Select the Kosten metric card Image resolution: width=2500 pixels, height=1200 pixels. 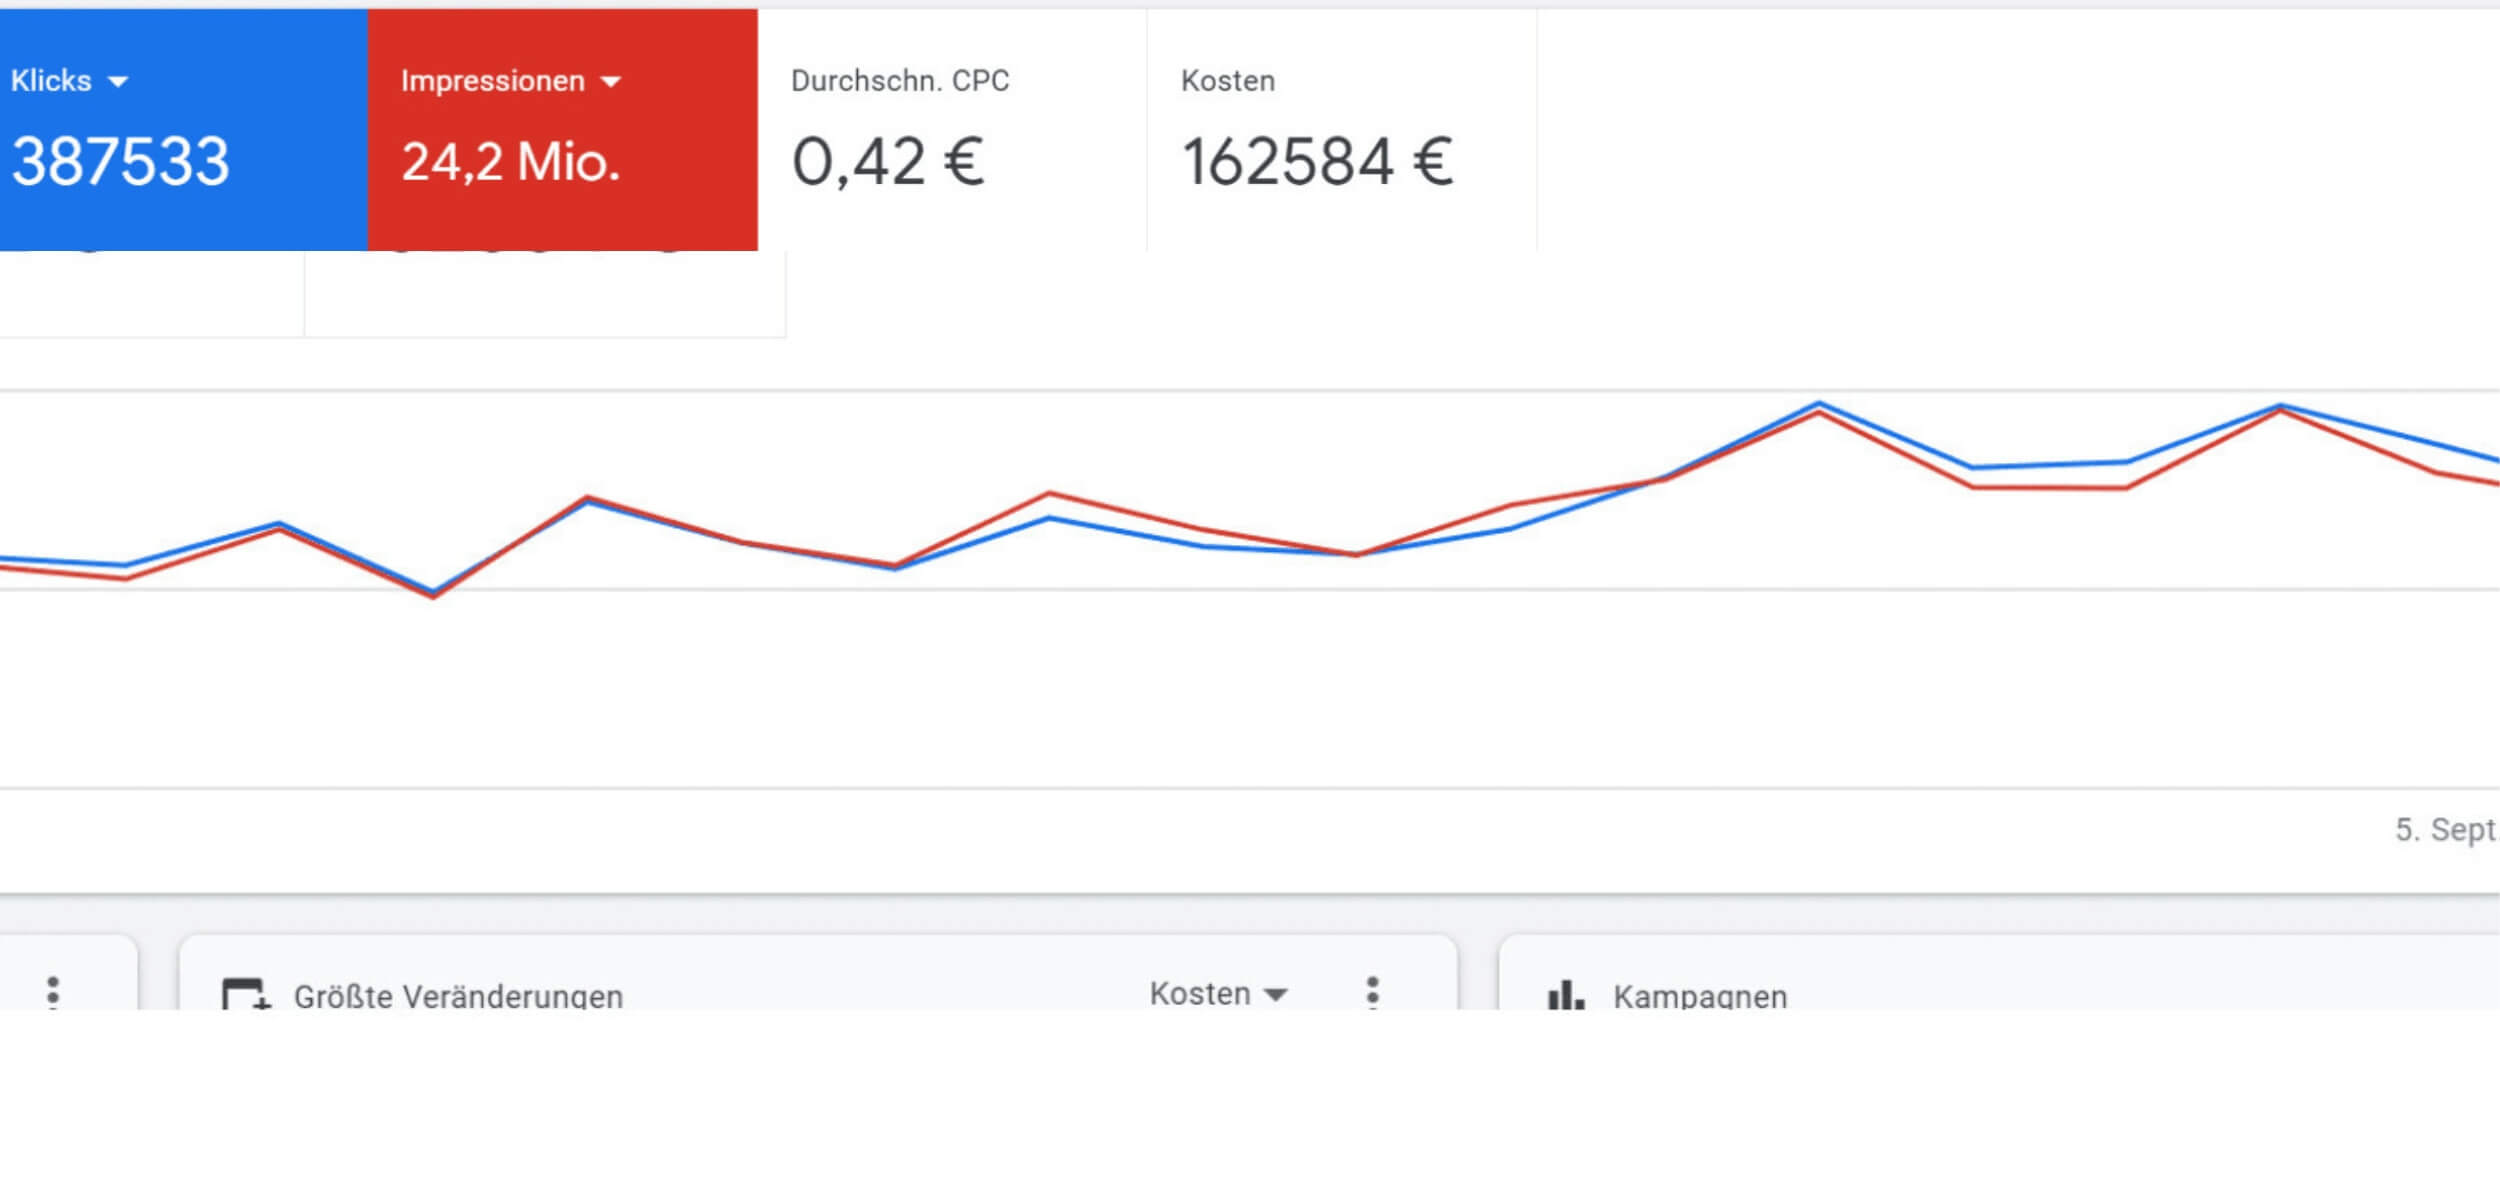click(1341, 130)
